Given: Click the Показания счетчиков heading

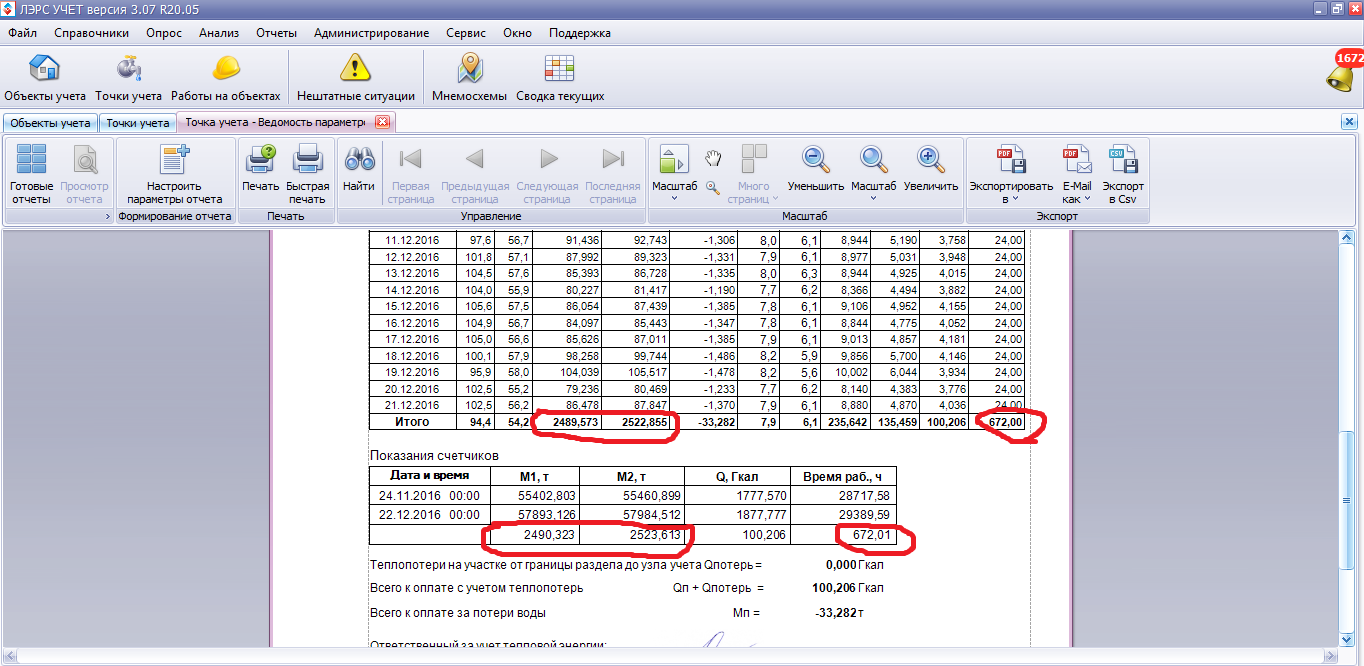Looking at the screenshot, I should (x=433, y=455).
